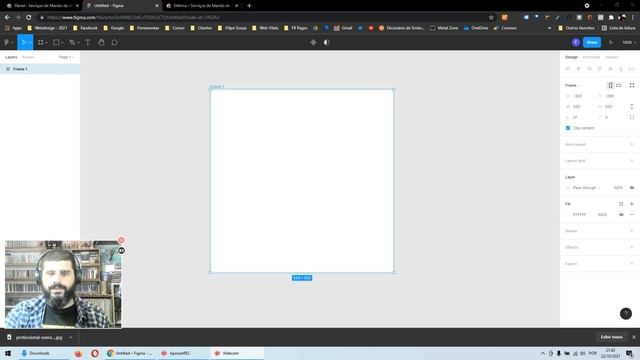
Task: Click the align top icon
Action: pos(600,69)
